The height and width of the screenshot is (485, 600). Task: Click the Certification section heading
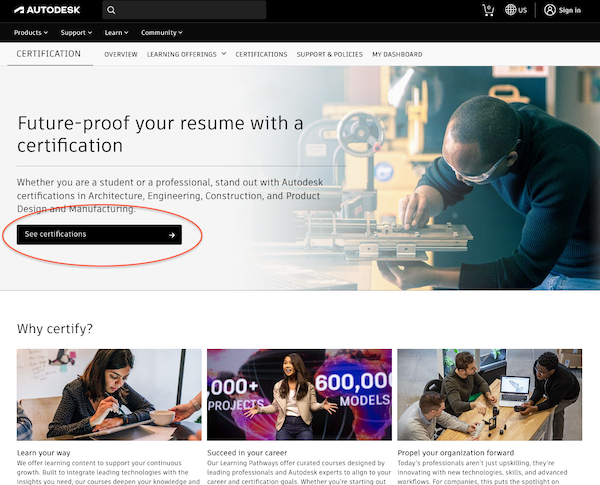click(x=49, y=54)
